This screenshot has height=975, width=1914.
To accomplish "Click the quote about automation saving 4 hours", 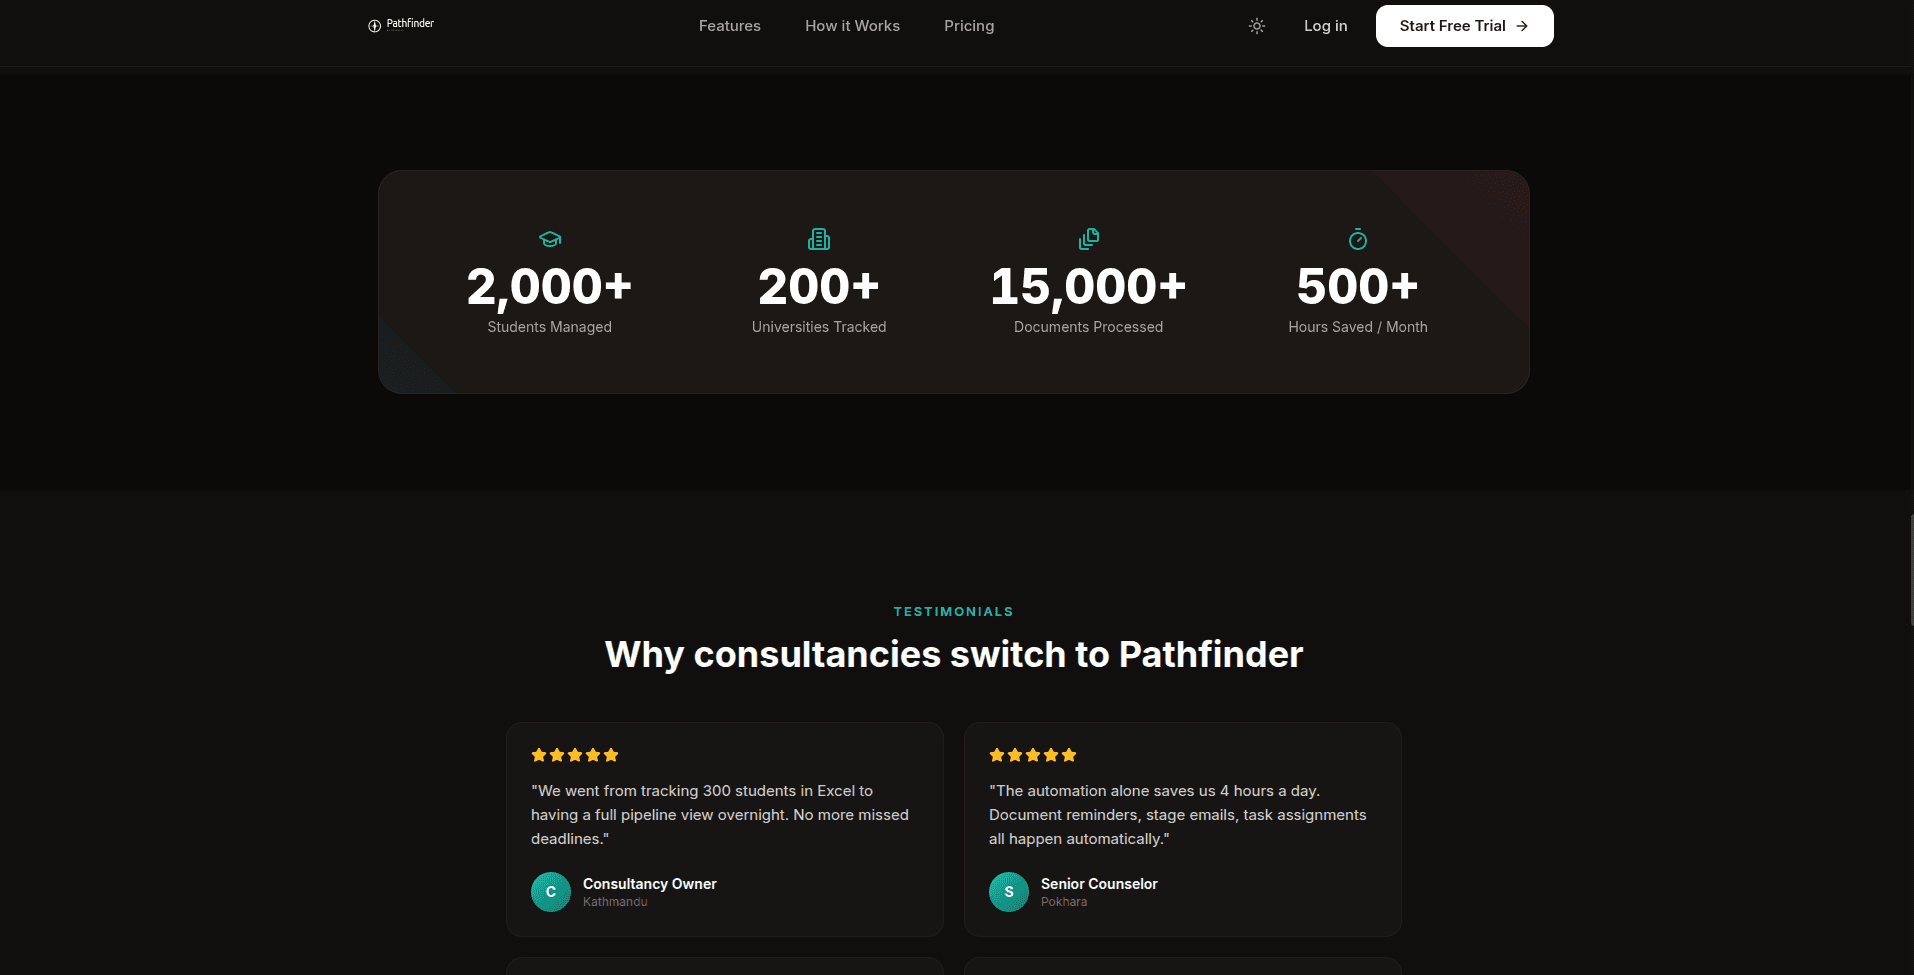I will coord(1178,815).
